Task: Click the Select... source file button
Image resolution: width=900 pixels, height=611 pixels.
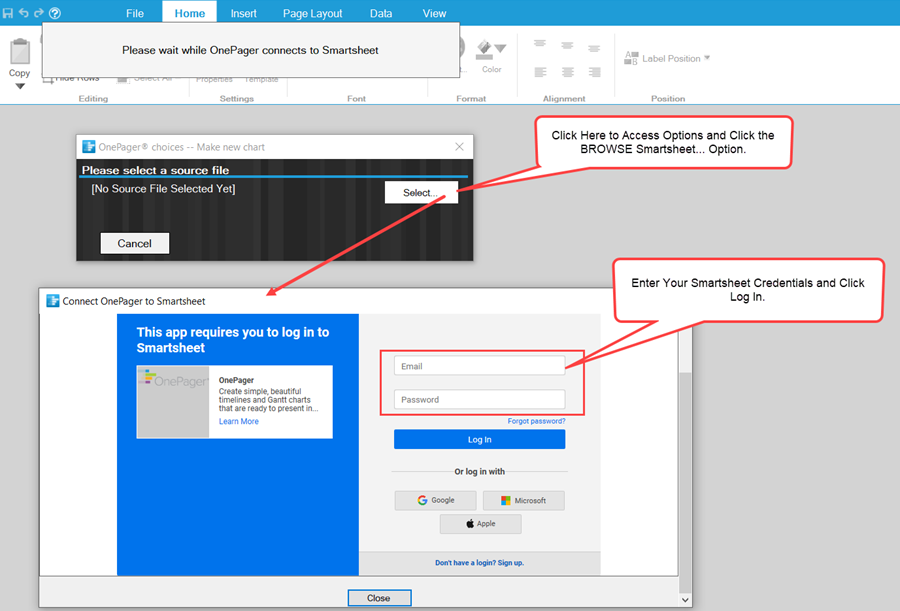Action: point(421,192)
